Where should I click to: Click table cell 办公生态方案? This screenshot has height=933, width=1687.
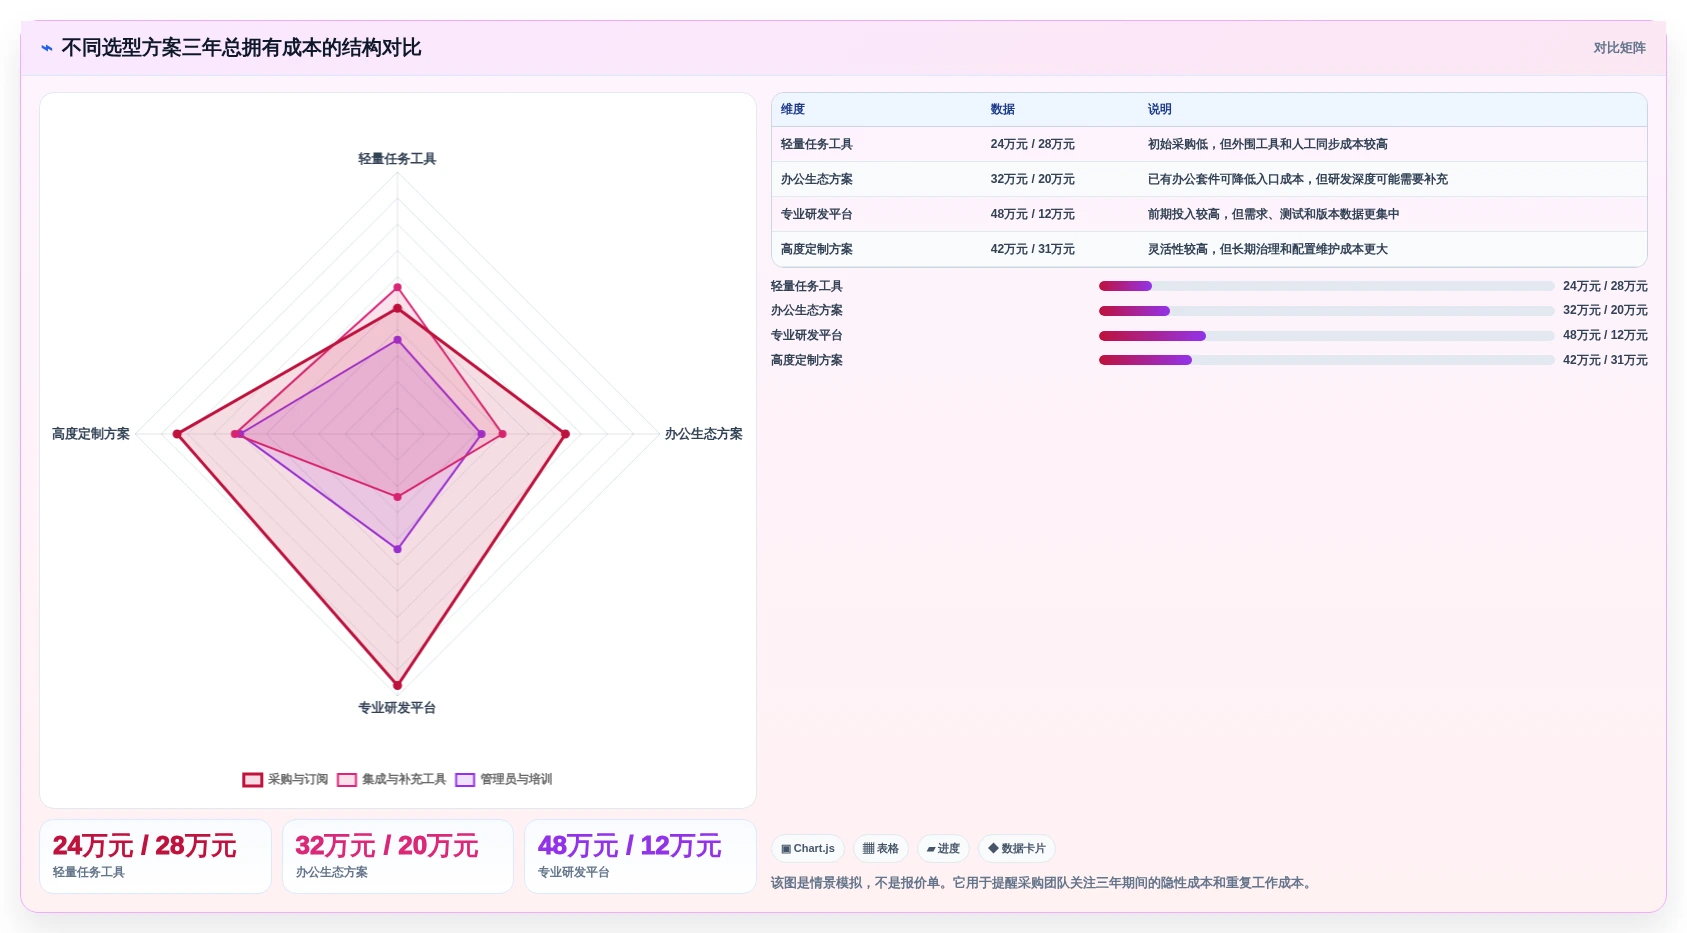(817, 179)
